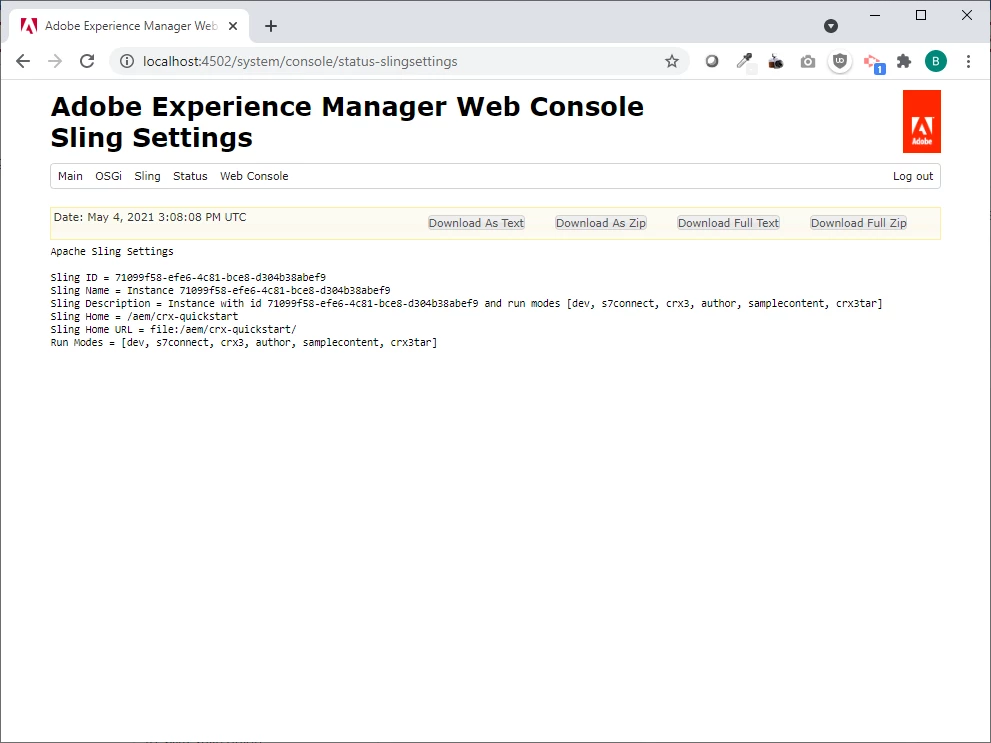Click the 'Sling Settings' page title
991x743 pixels.
coord(152,138)
